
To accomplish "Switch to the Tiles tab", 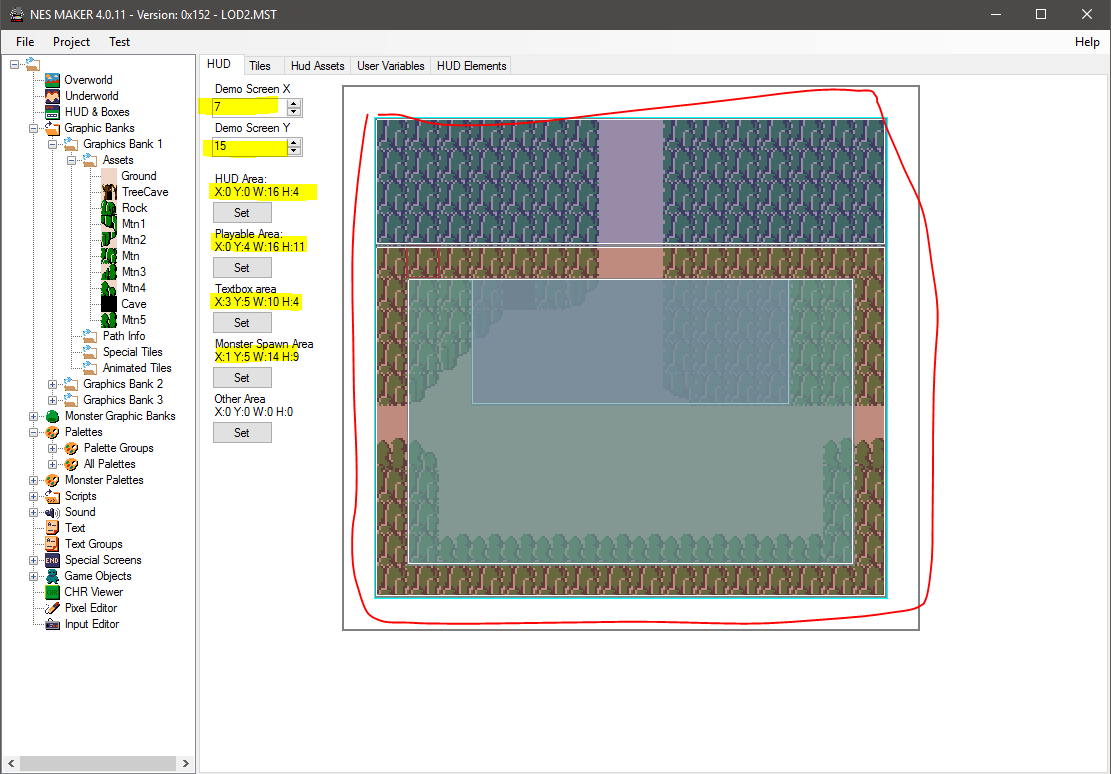I will point(260,66).
